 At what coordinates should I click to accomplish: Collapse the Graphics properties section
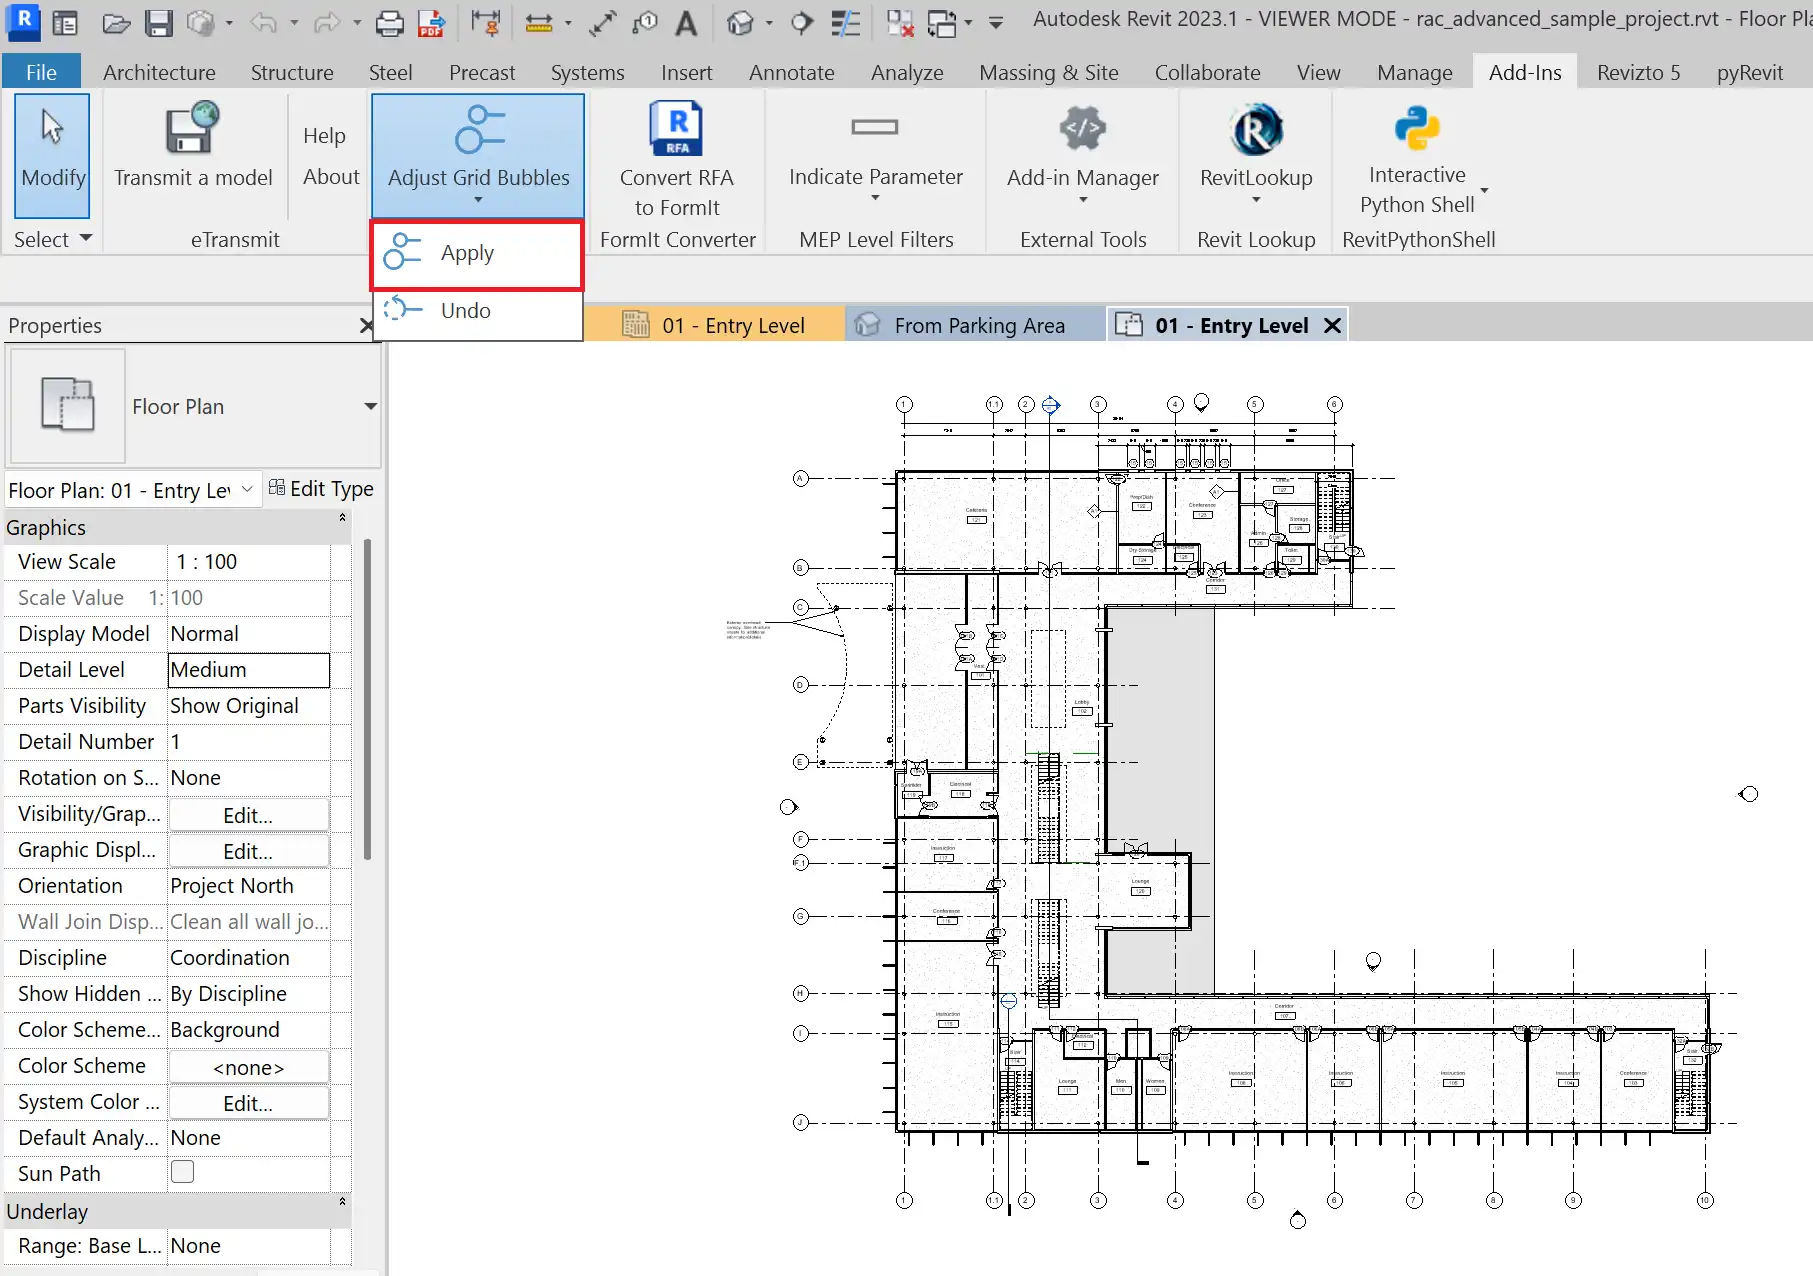pyautogui.click(x=342, y=518)
